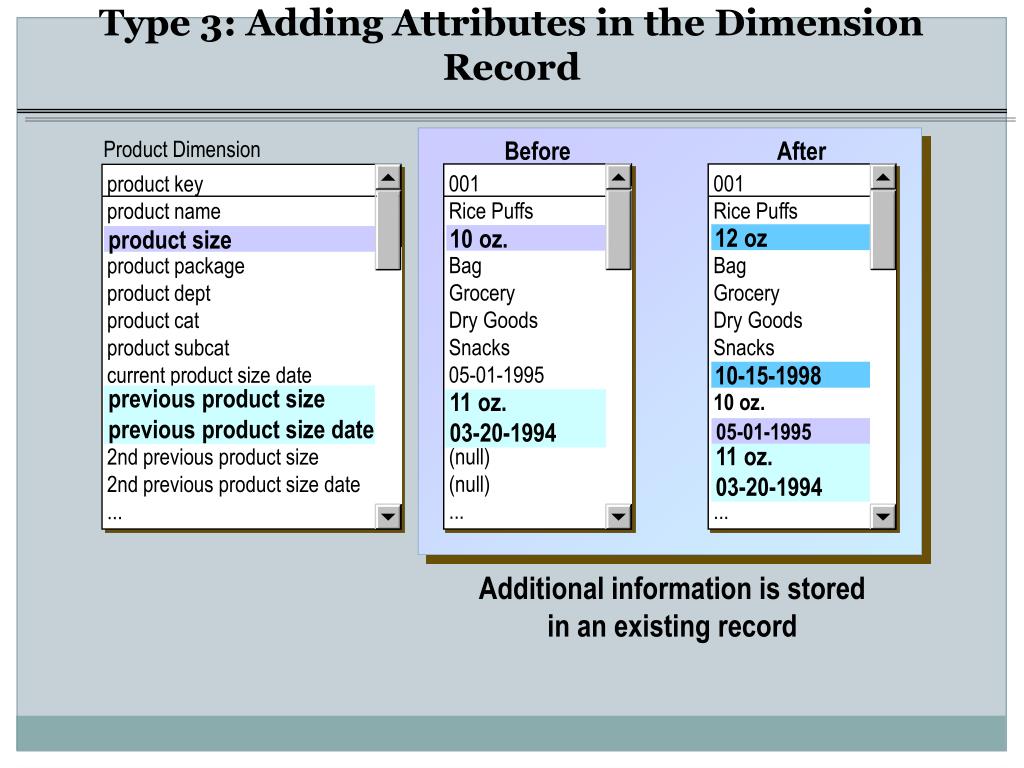Select 'product dept' row

[x=159, y=294]
